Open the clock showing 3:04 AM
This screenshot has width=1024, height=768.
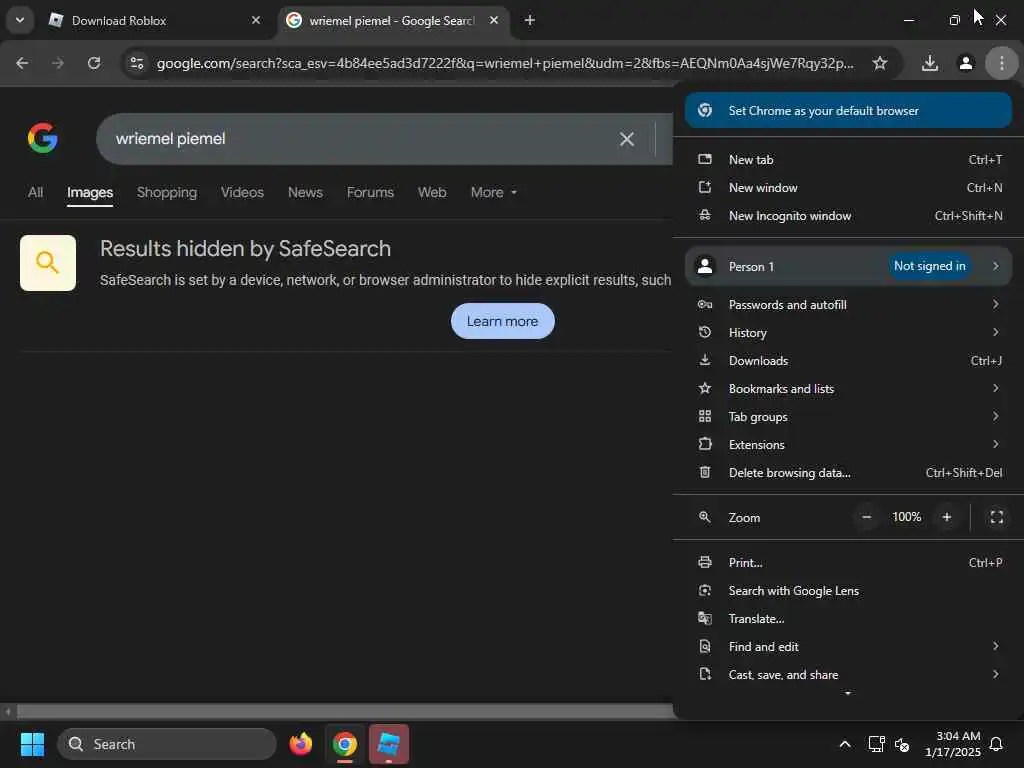coord(953,744)
